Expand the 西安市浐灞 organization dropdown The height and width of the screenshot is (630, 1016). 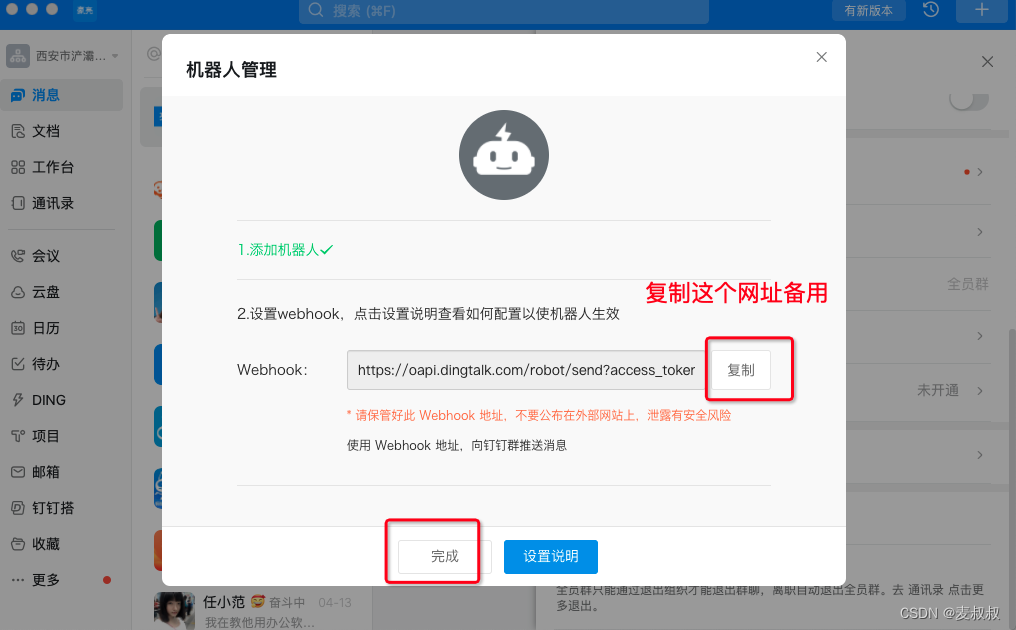pyautogui.click(x=115, y=56)
